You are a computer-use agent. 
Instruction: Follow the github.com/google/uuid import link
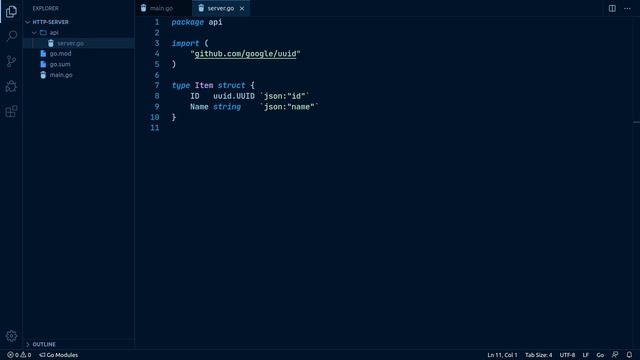245,54
